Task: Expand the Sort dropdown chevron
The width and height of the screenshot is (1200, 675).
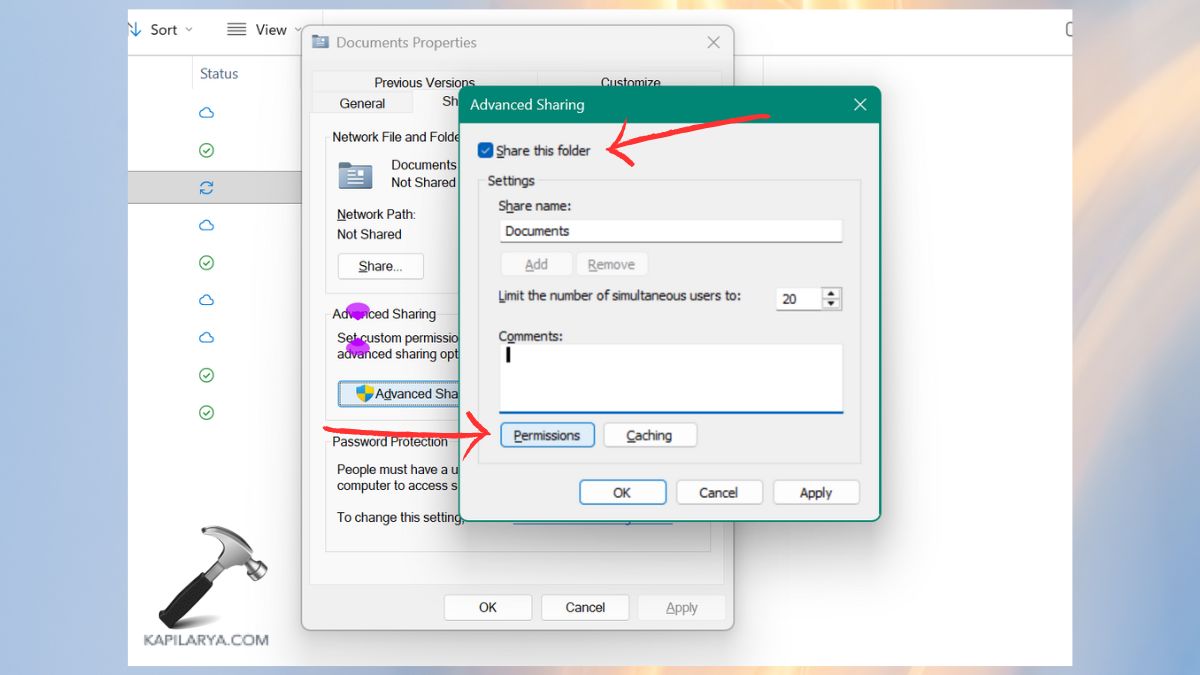Action: pos(189,29)
